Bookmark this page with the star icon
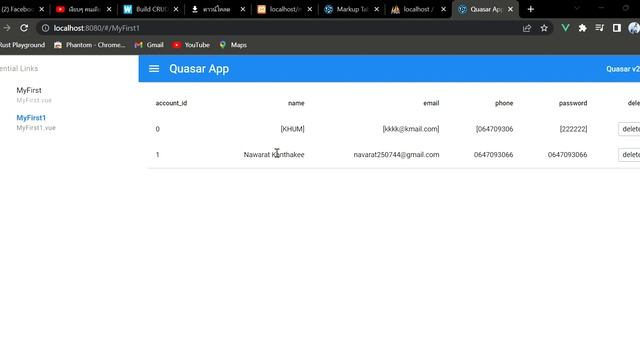This screenshot has height=360, width=640. click(544, 28)
